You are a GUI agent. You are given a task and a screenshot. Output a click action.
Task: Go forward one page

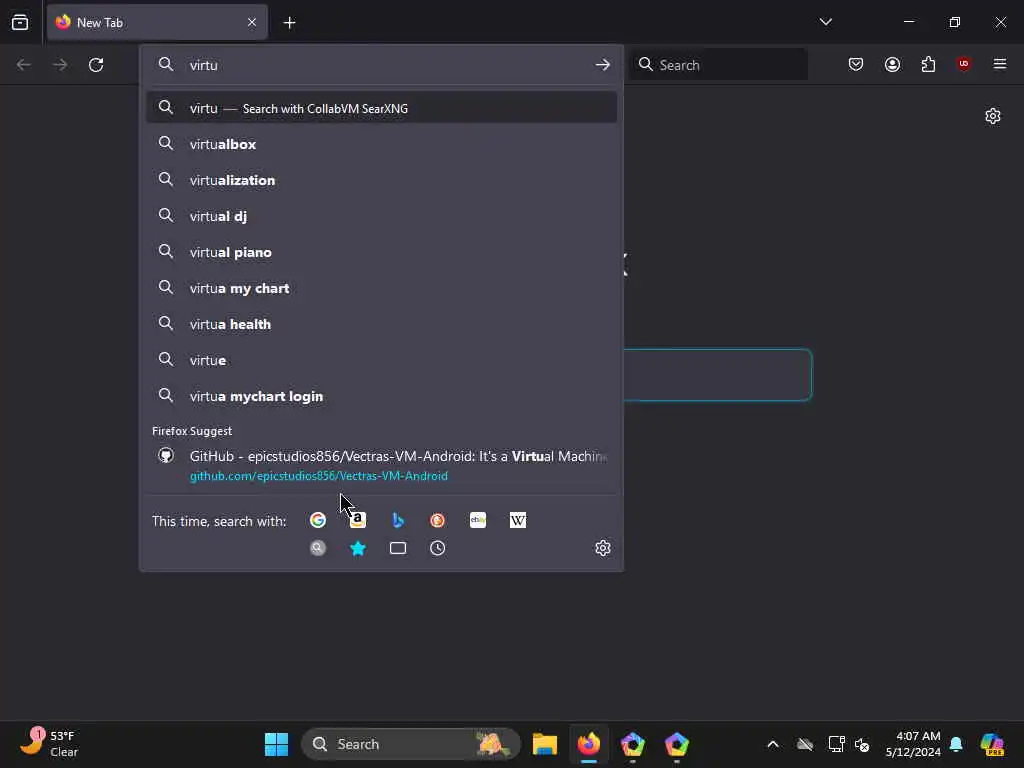pyautogui.click(x=60, y=65)
